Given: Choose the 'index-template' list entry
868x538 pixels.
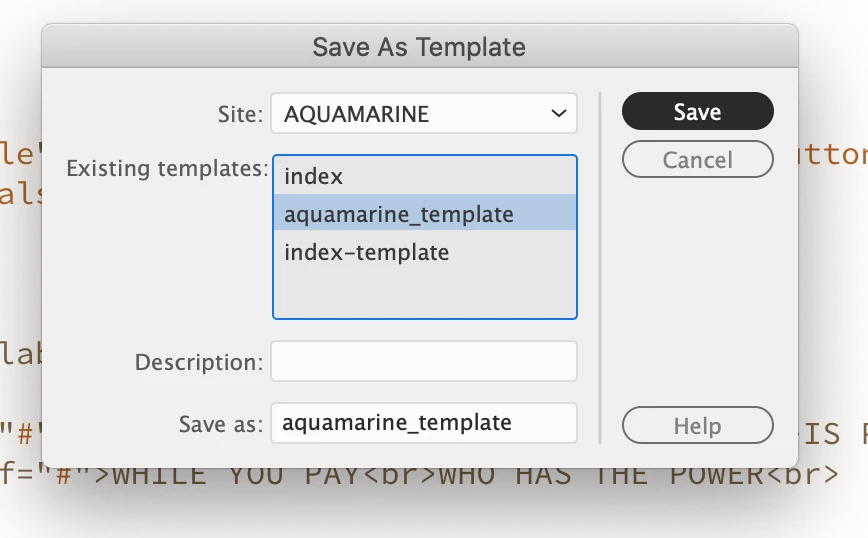Looking at the screenshot, I should (366, 252).
